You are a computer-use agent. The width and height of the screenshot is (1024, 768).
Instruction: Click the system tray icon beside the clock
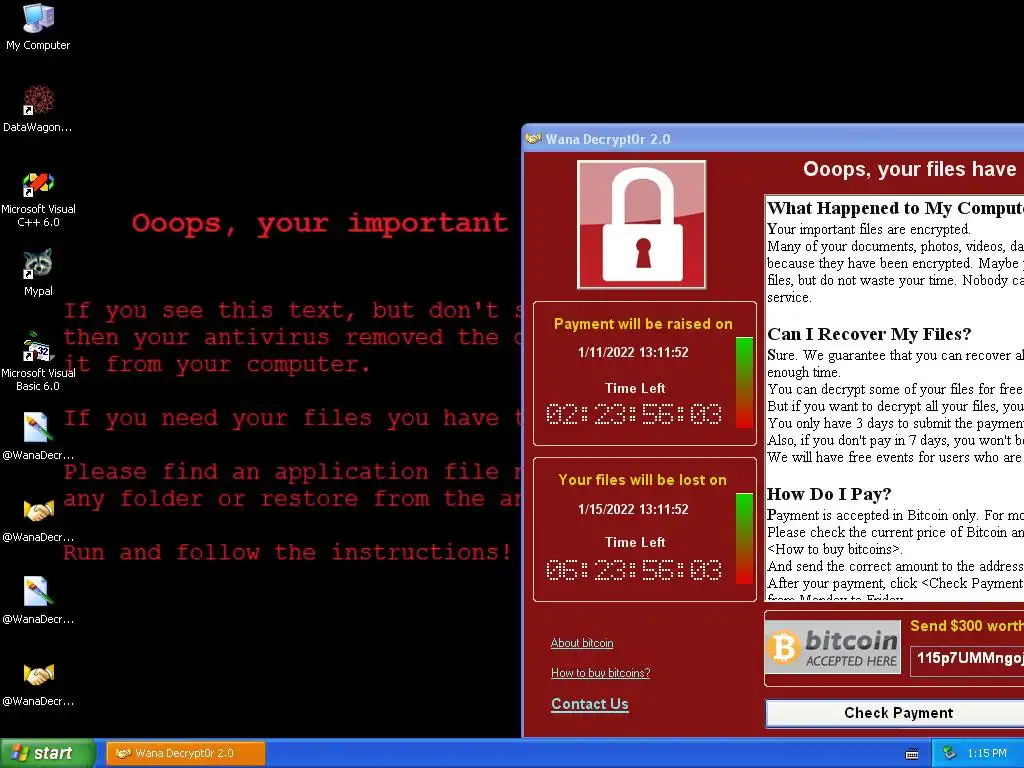(x=950, y=753)
